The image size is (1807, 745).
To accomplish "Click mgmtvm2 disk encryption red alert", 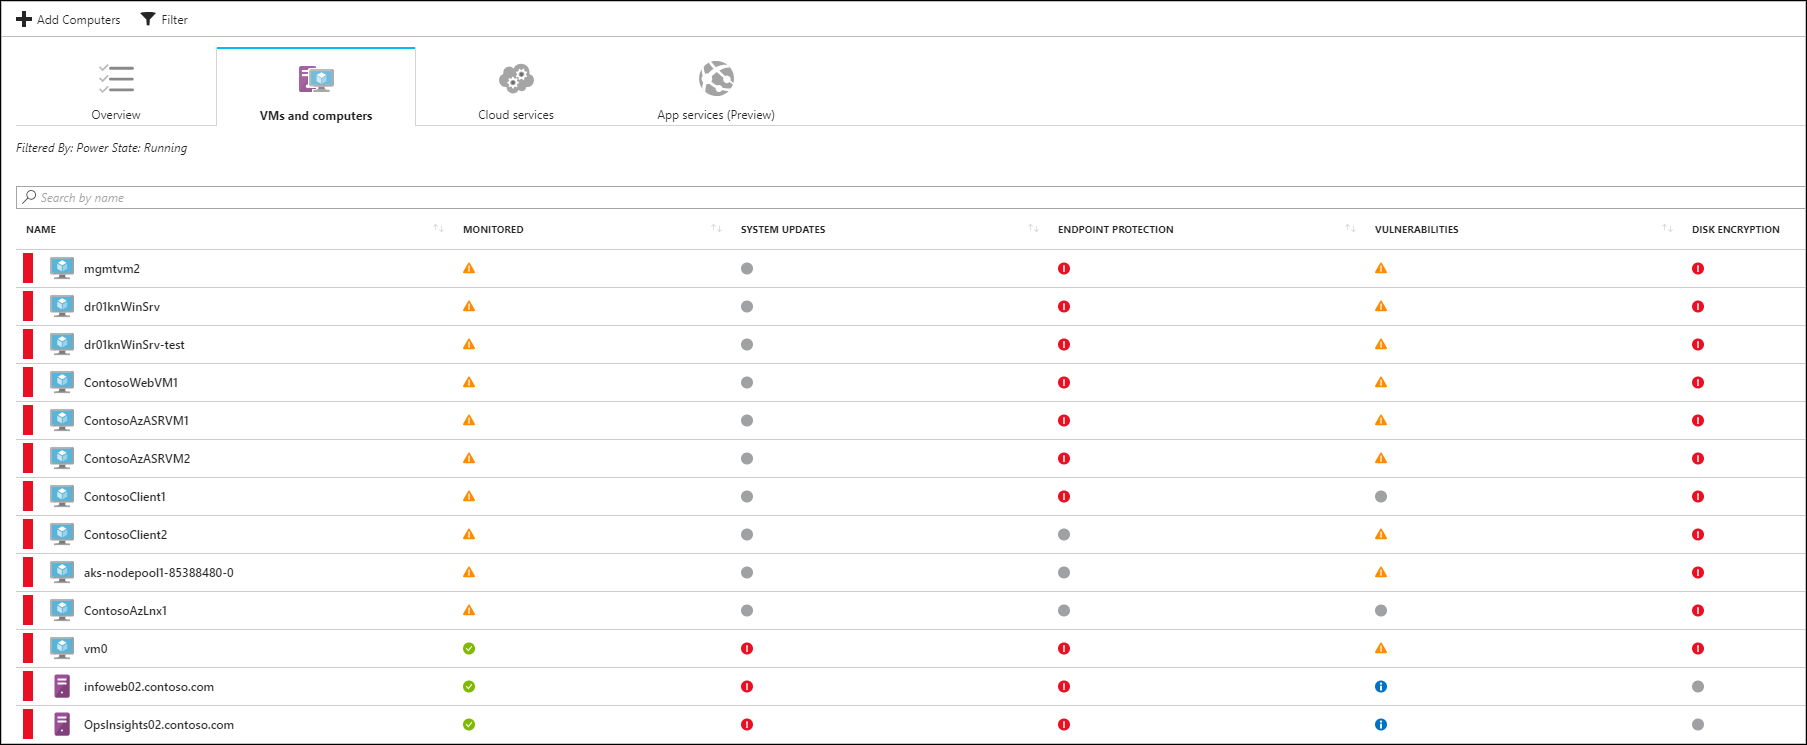I will (1698, 268).
